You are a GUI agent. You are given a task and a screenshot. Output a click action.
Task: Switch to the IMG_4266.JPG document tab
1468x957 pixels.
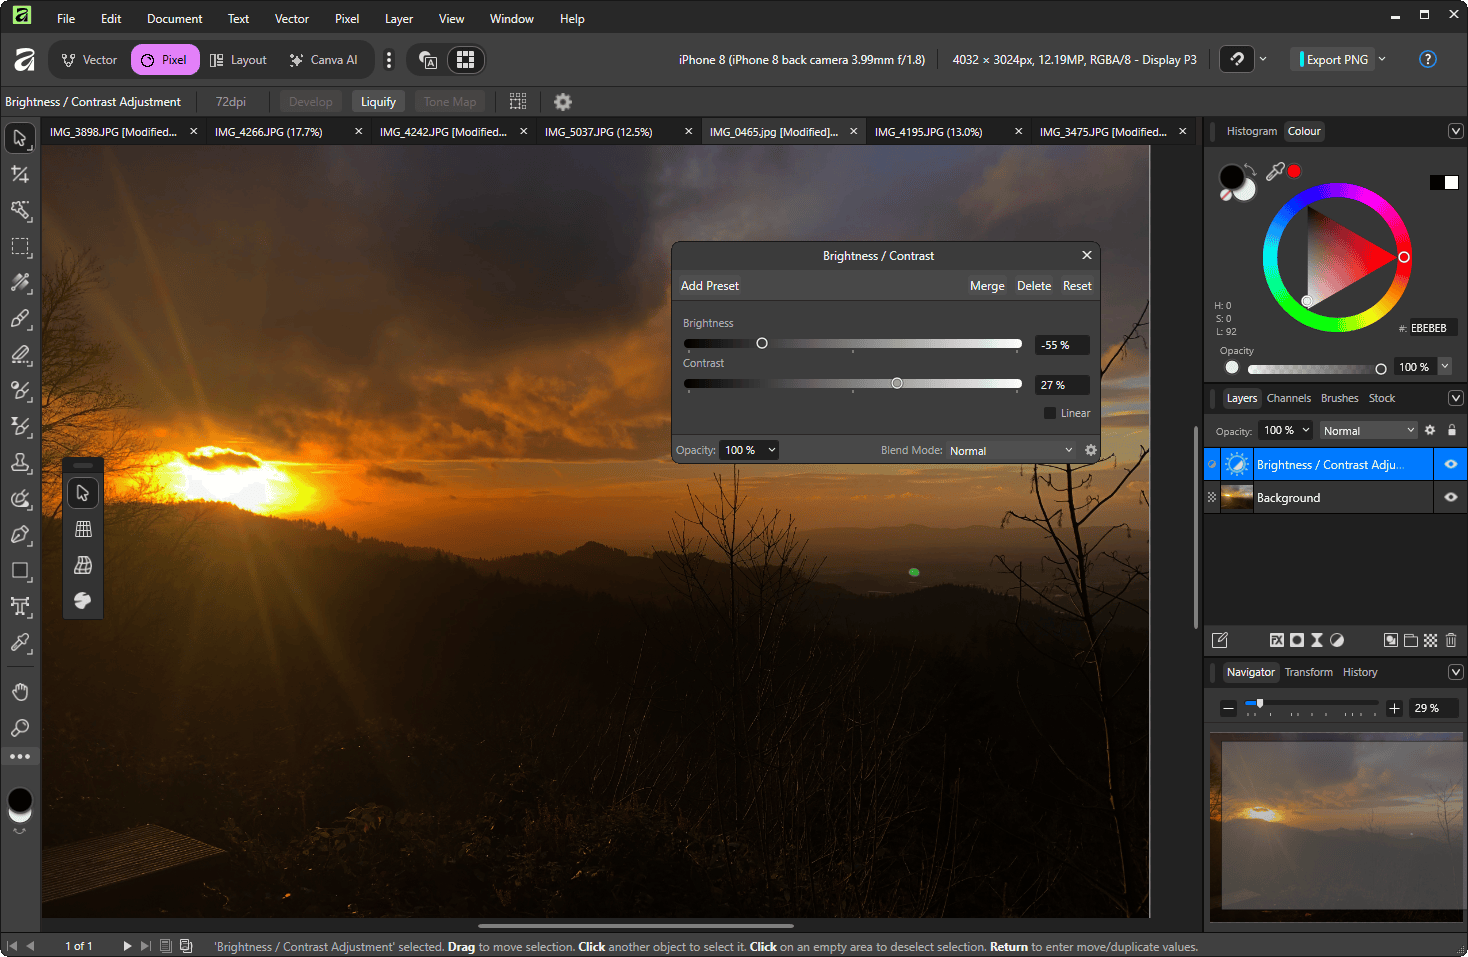[269, 132]
